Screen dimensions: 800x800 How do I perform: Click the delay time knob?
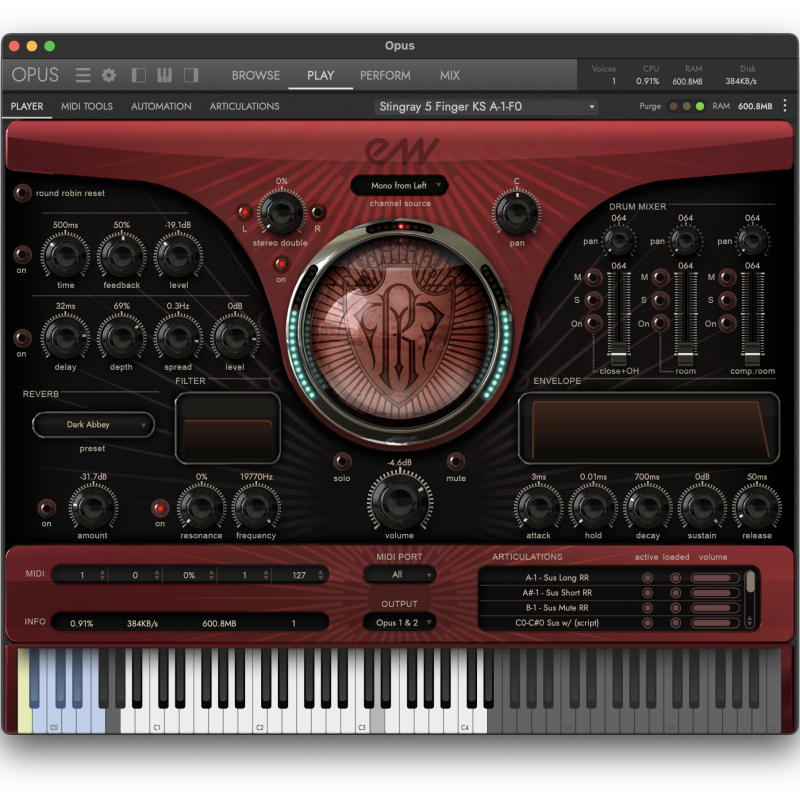pos(65,256)
